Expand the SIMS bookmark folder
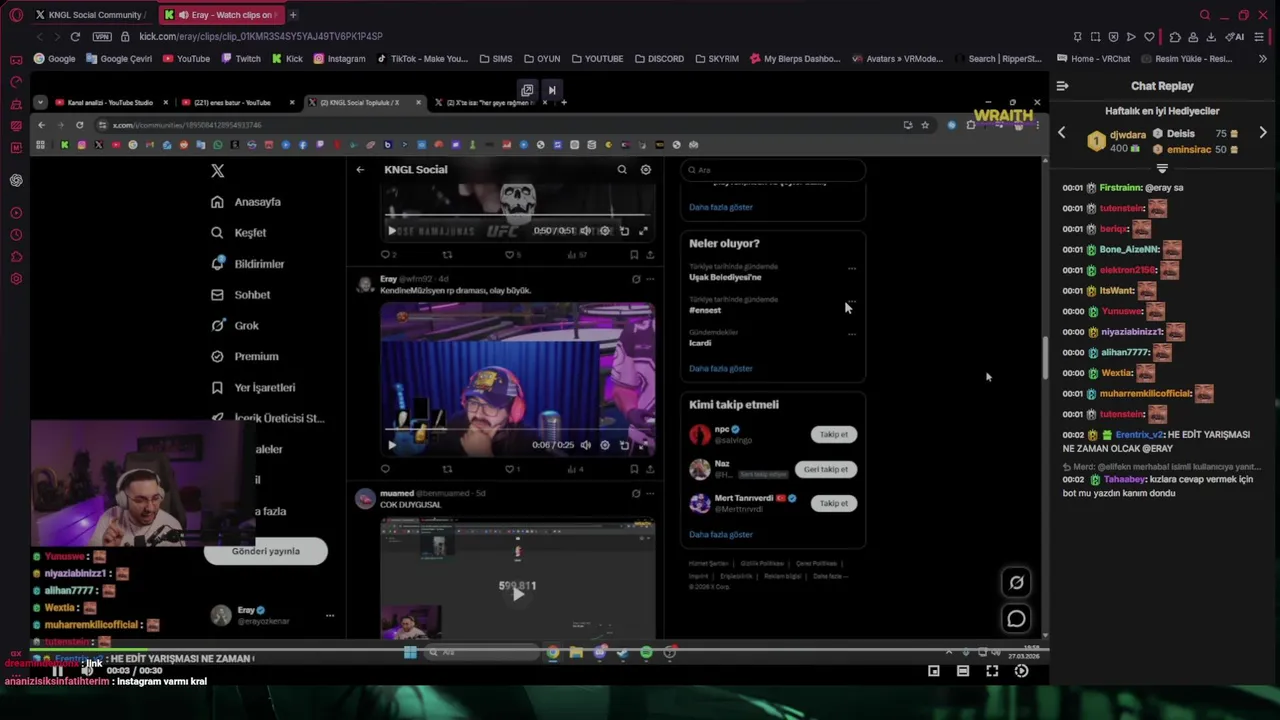 point(495,59)
